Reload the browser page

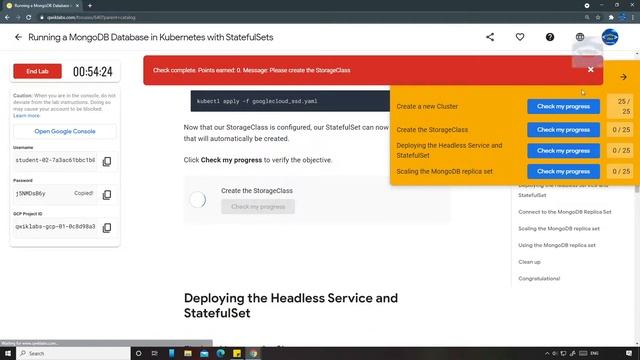pyautogui.click(x=29, y=18)
